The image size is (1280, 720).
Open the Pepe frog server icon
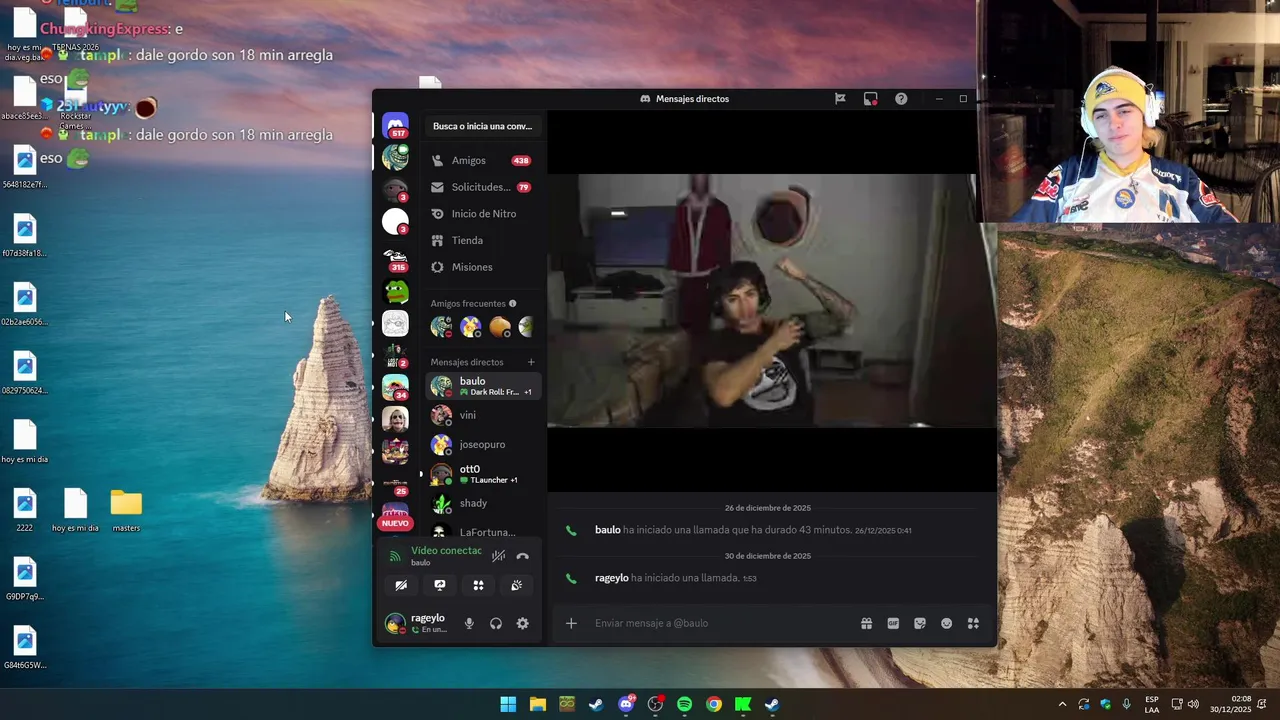(396, 291)
